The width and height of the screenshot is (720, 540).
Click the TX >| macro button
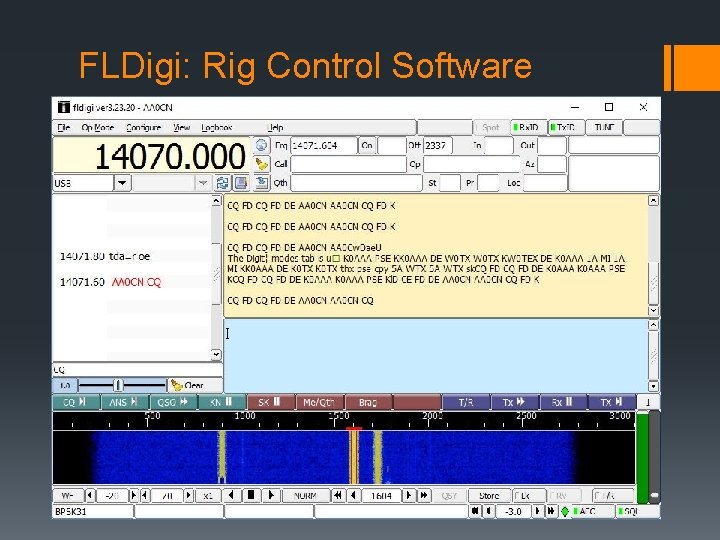coord(612,402)
